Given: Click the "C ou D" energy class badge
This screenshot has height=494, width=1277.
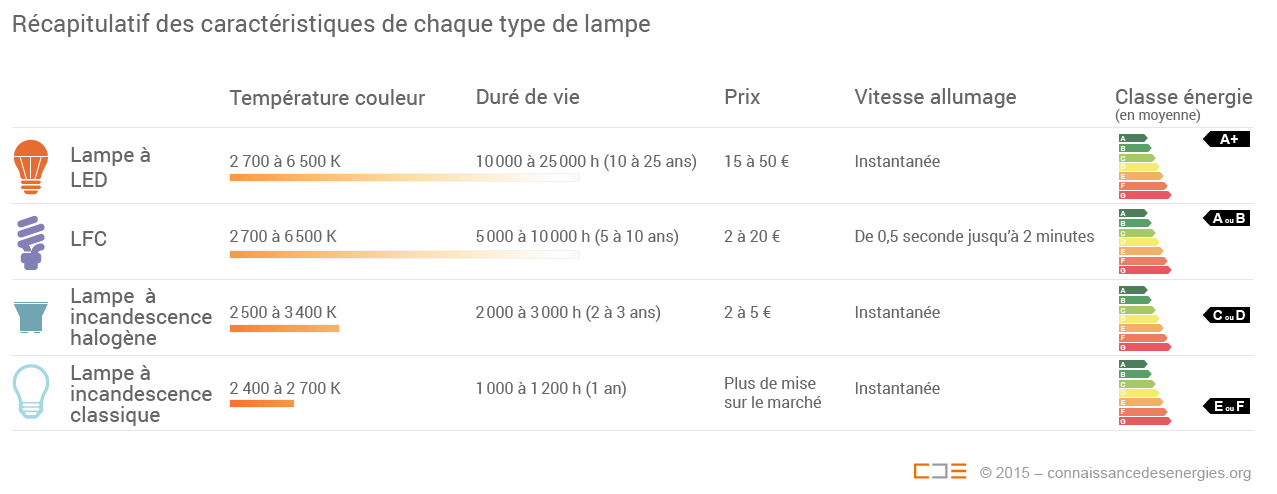Looking at the screenshot, I should pyautogui.click(x=1227, y=316).
